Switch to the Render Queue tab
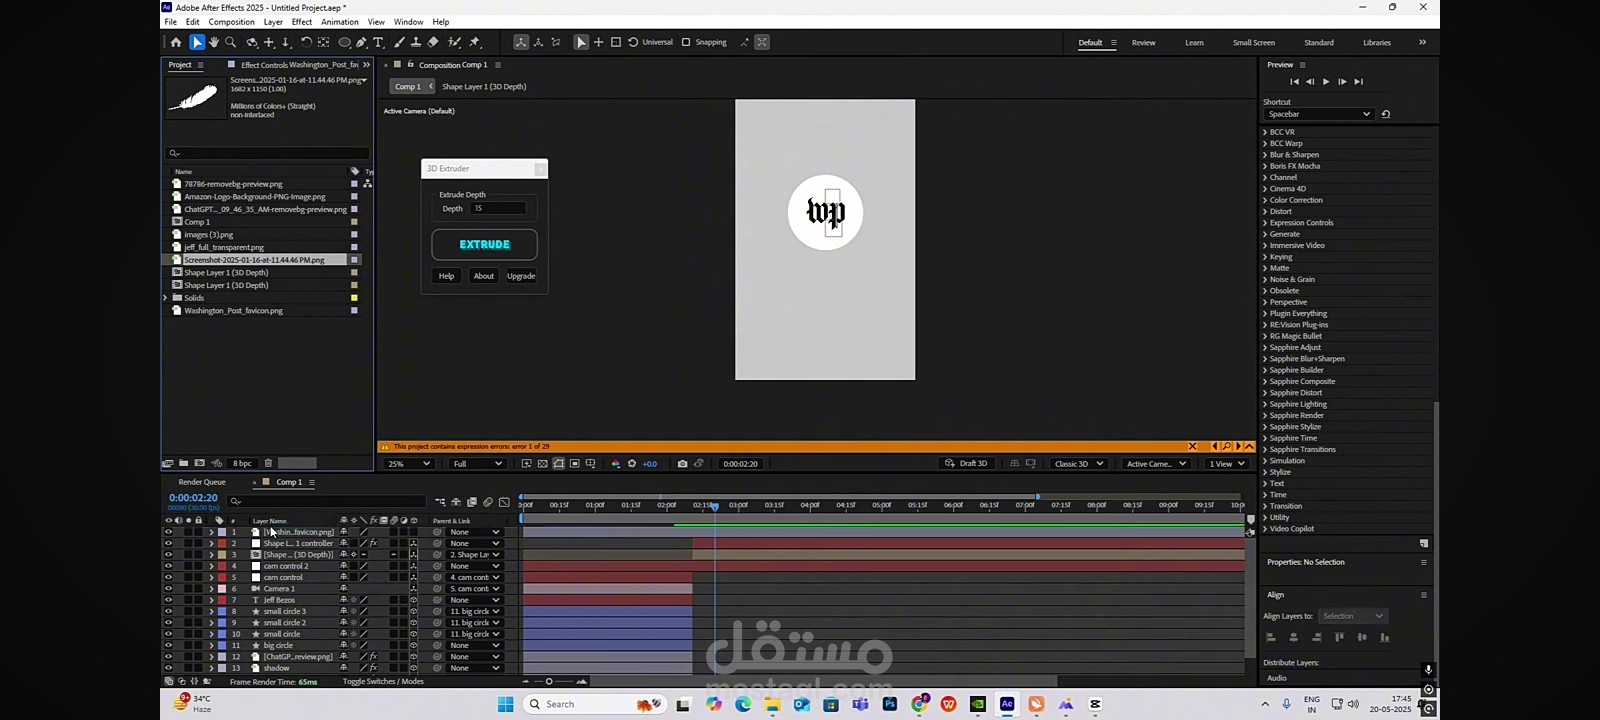The height and width of the screenshot is (720, 1600). 202,482
